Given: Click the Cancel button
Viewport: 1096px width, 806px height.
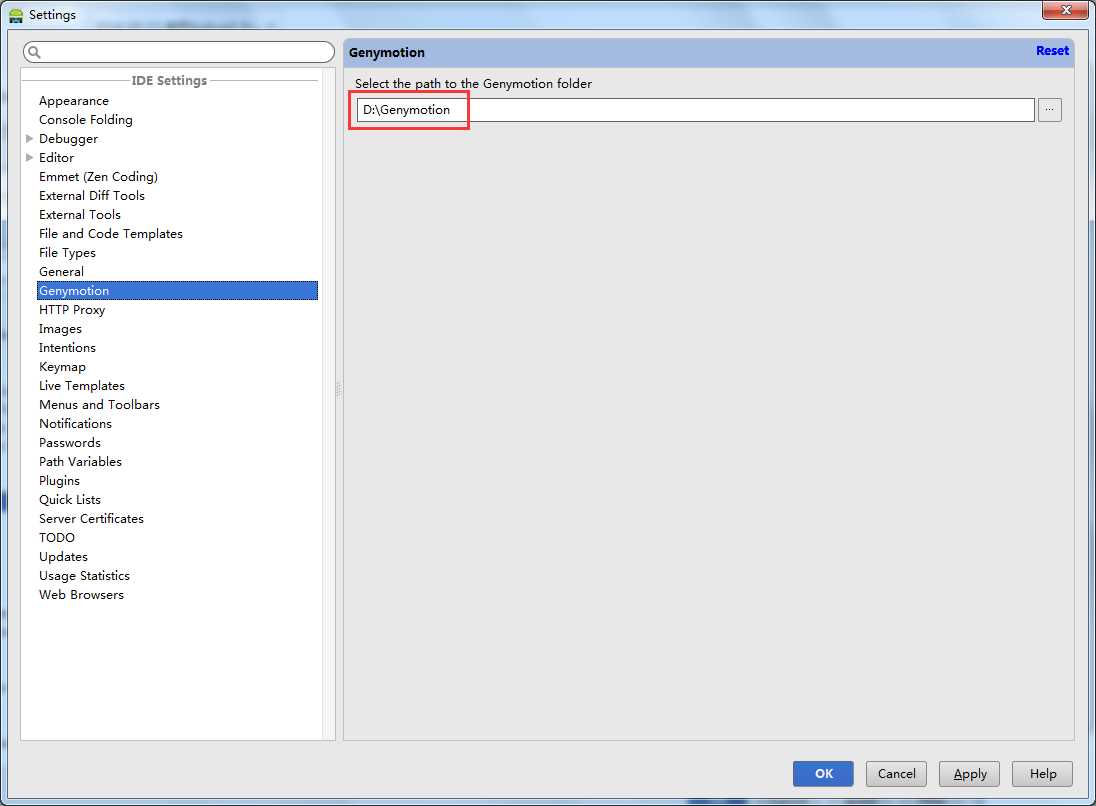Looking at the screenshot, I should 896,773.
